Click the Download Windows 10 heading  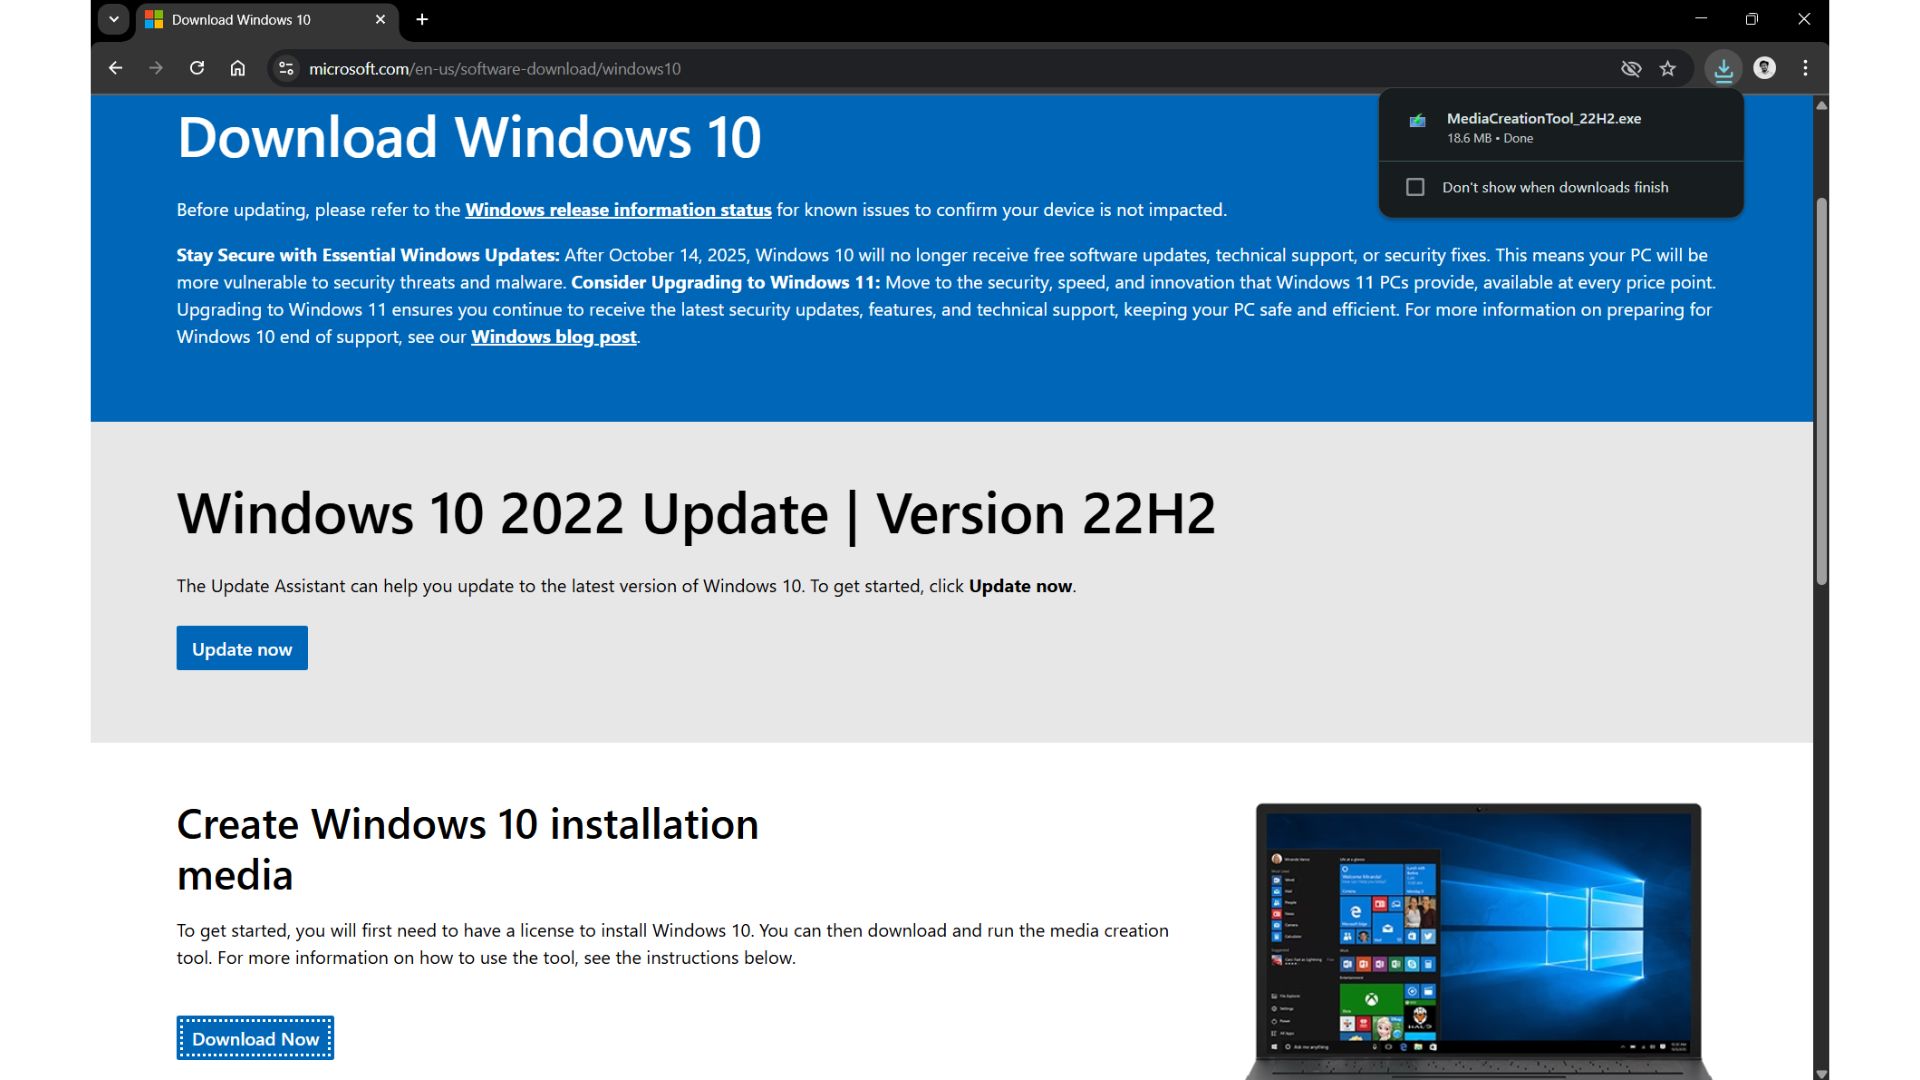pyautogui.click(x=469, y=137)
